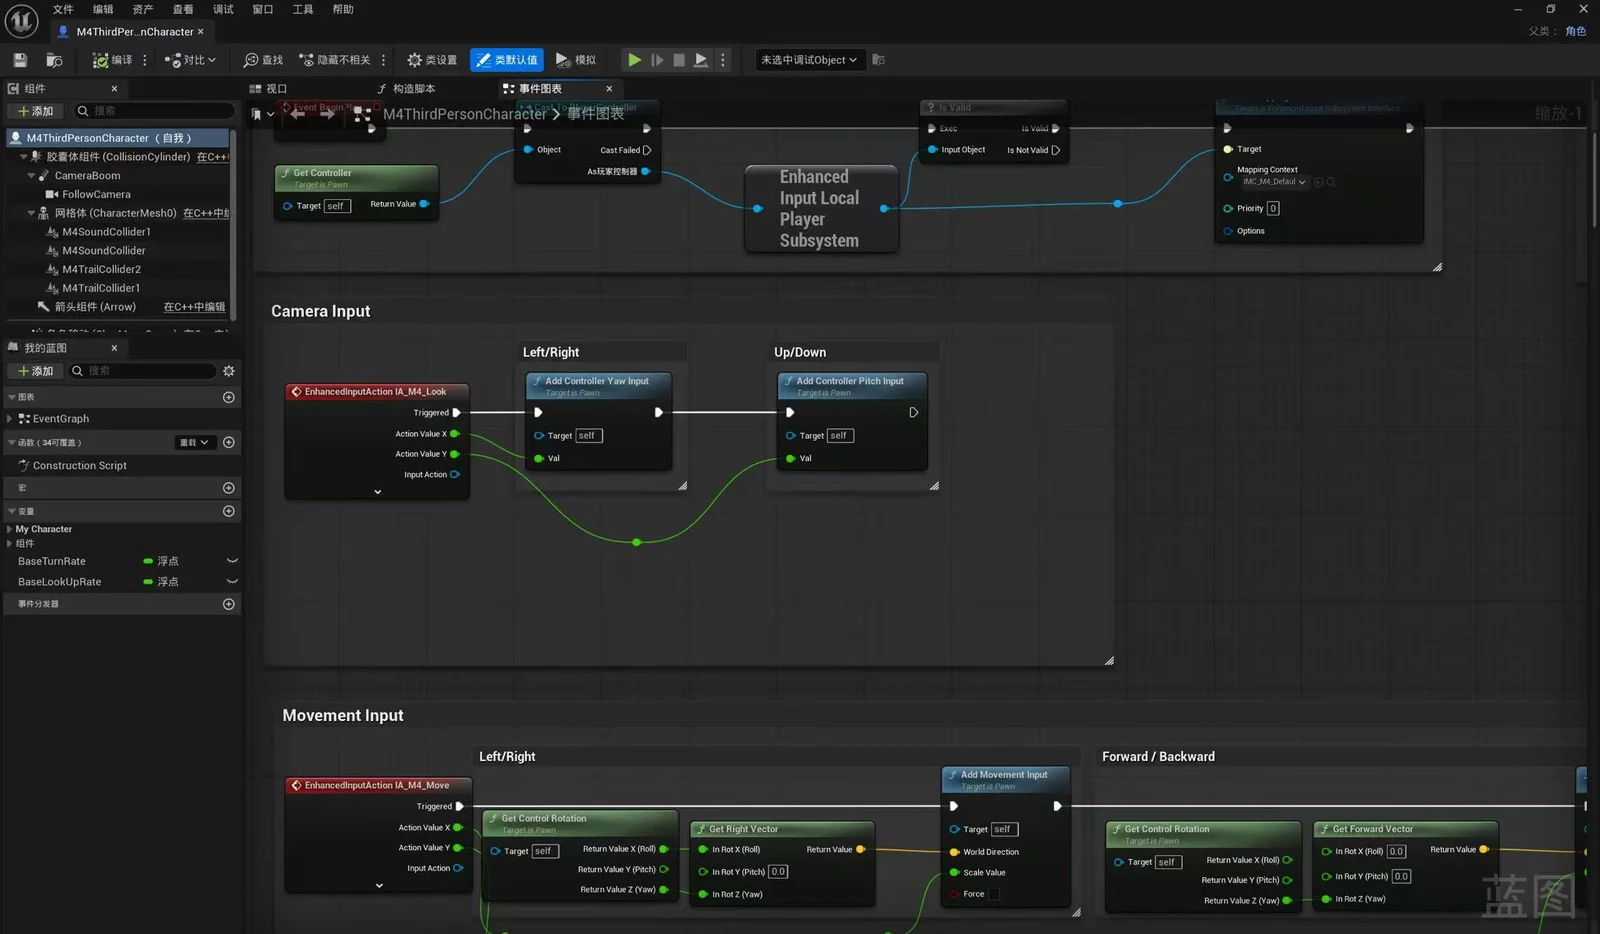
Task: Click the Save blueprint icon
Action: click(20, 60)
